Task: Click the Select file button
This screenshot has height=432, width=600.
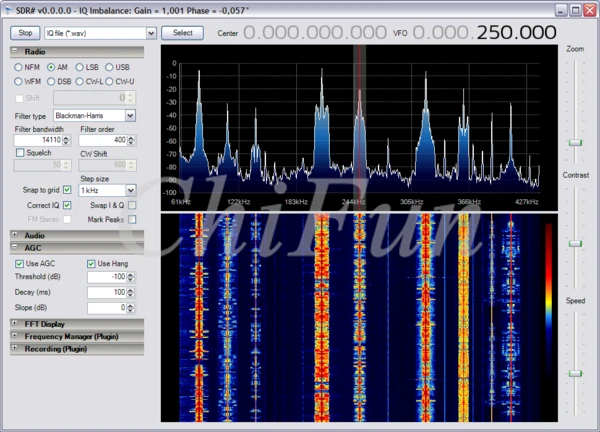Action: [x=183, y=33]
